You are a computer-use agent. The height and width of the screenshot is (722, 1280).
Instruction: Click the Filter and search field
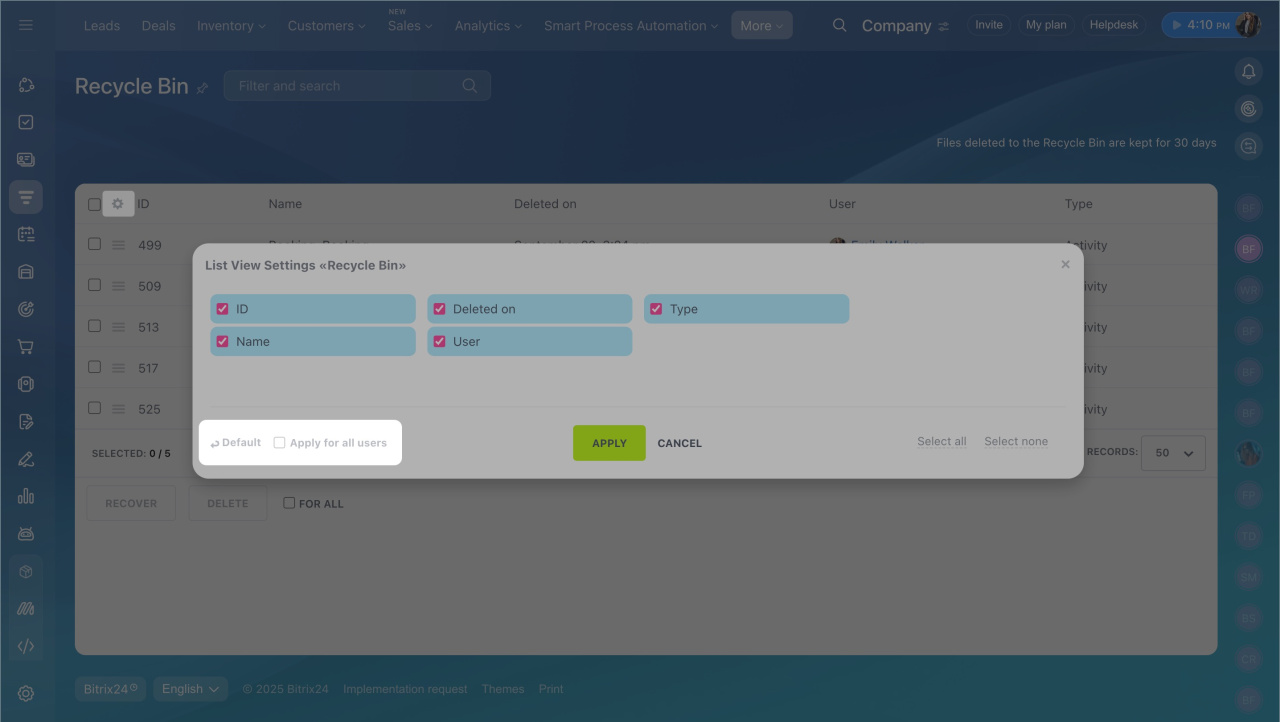(x=345, y=86)
